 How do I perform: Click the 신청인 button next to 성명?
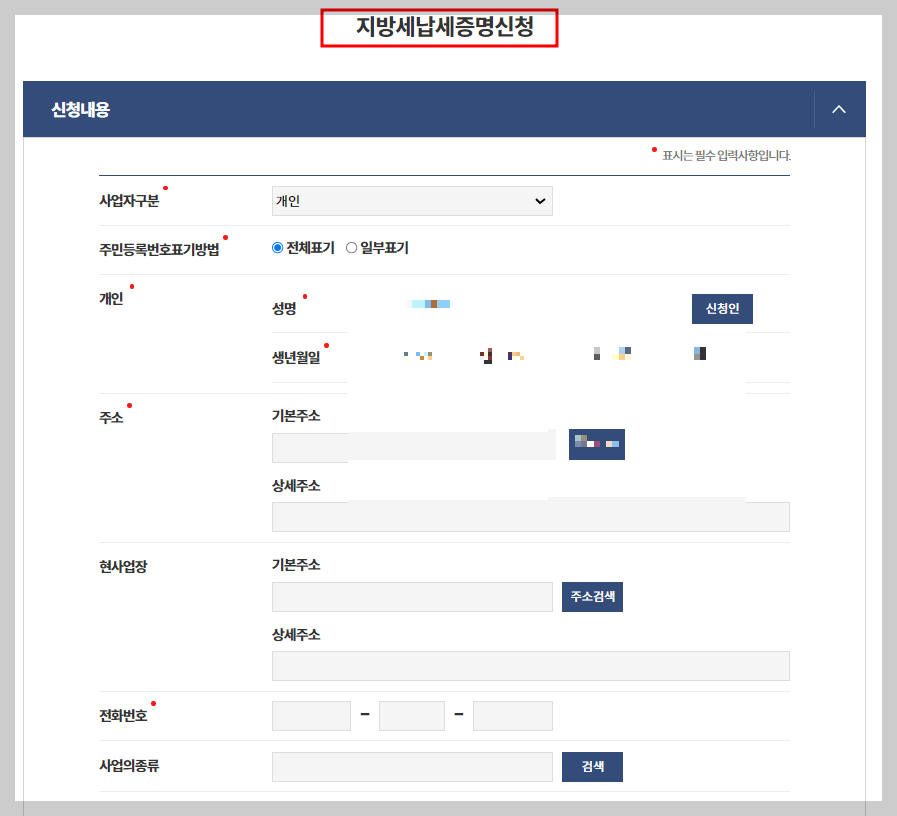click(721, 308)
